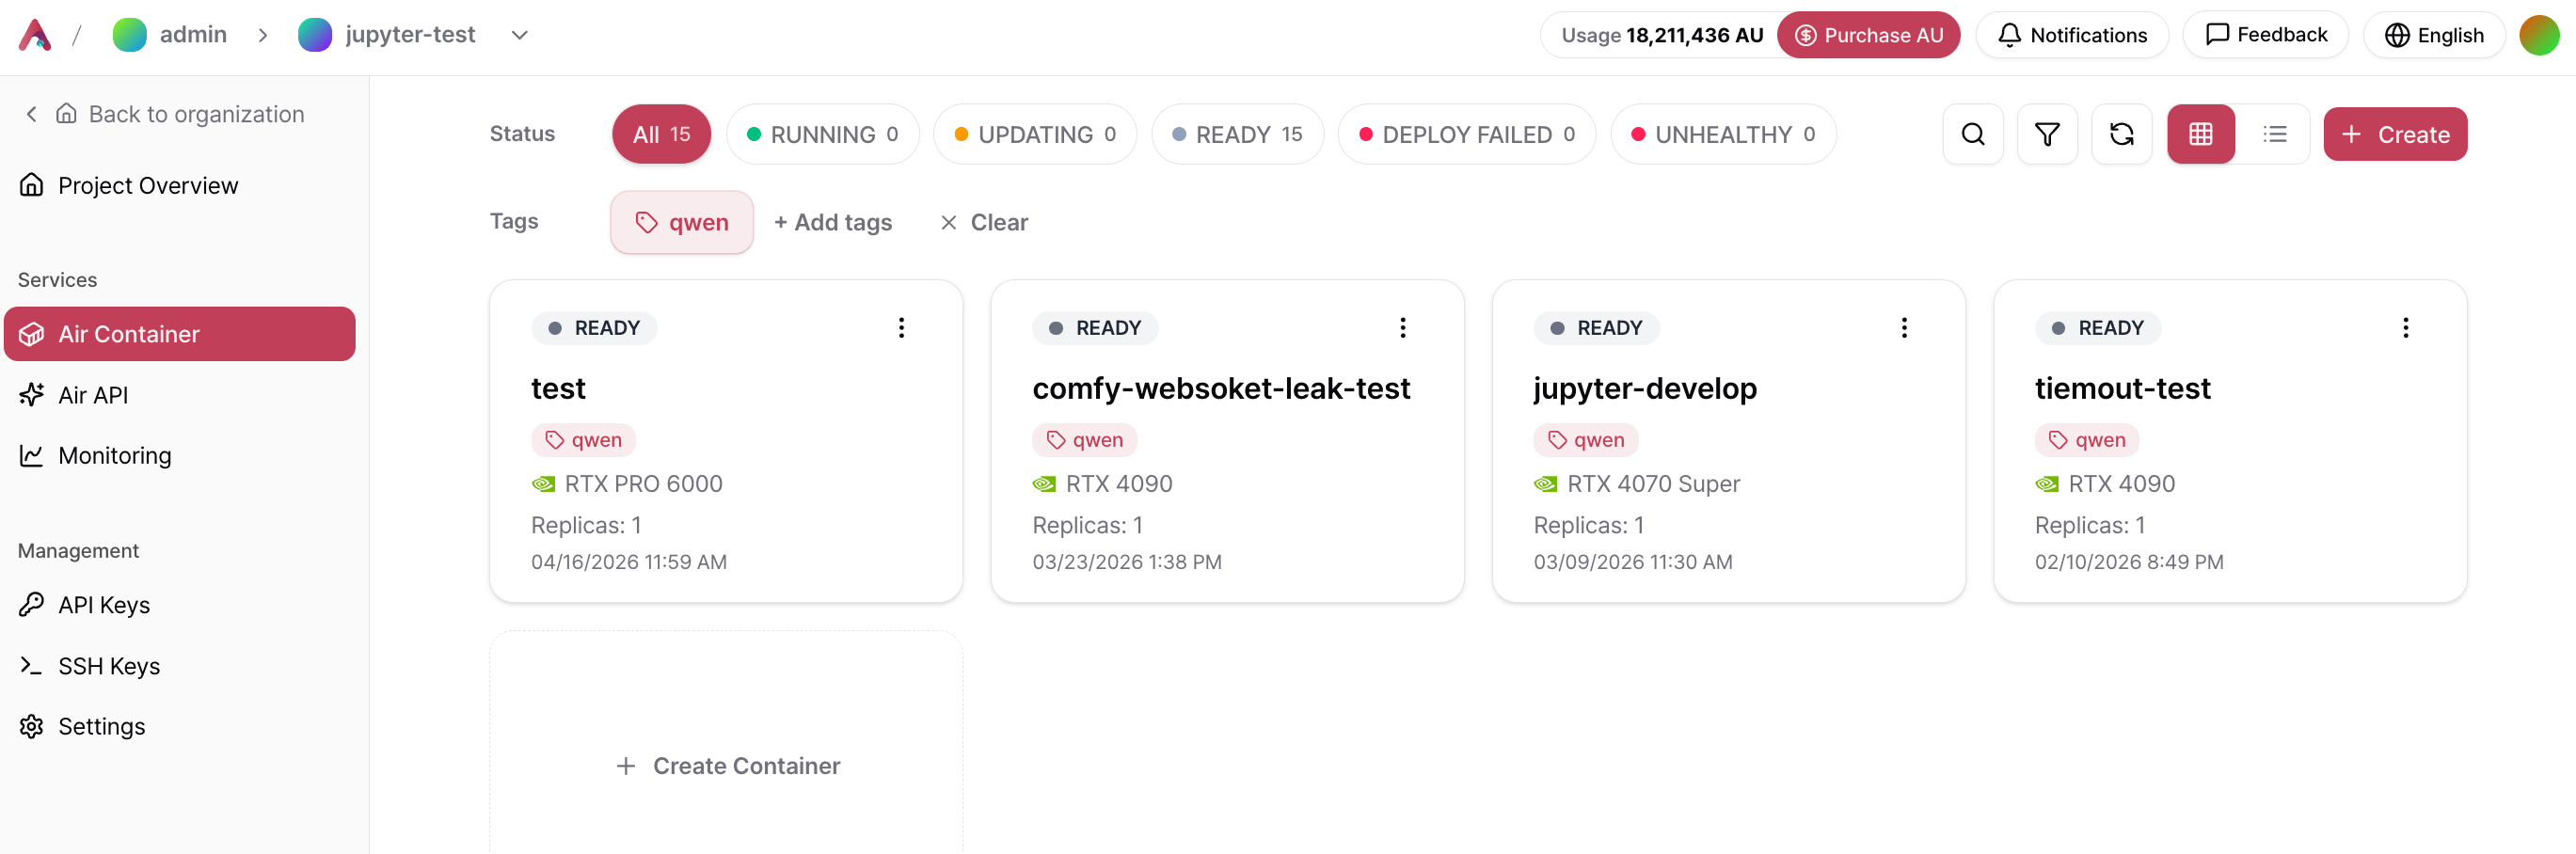
Task: Open the three-dot menu on tiemout-test card
Action: (x=2405, y=328)
